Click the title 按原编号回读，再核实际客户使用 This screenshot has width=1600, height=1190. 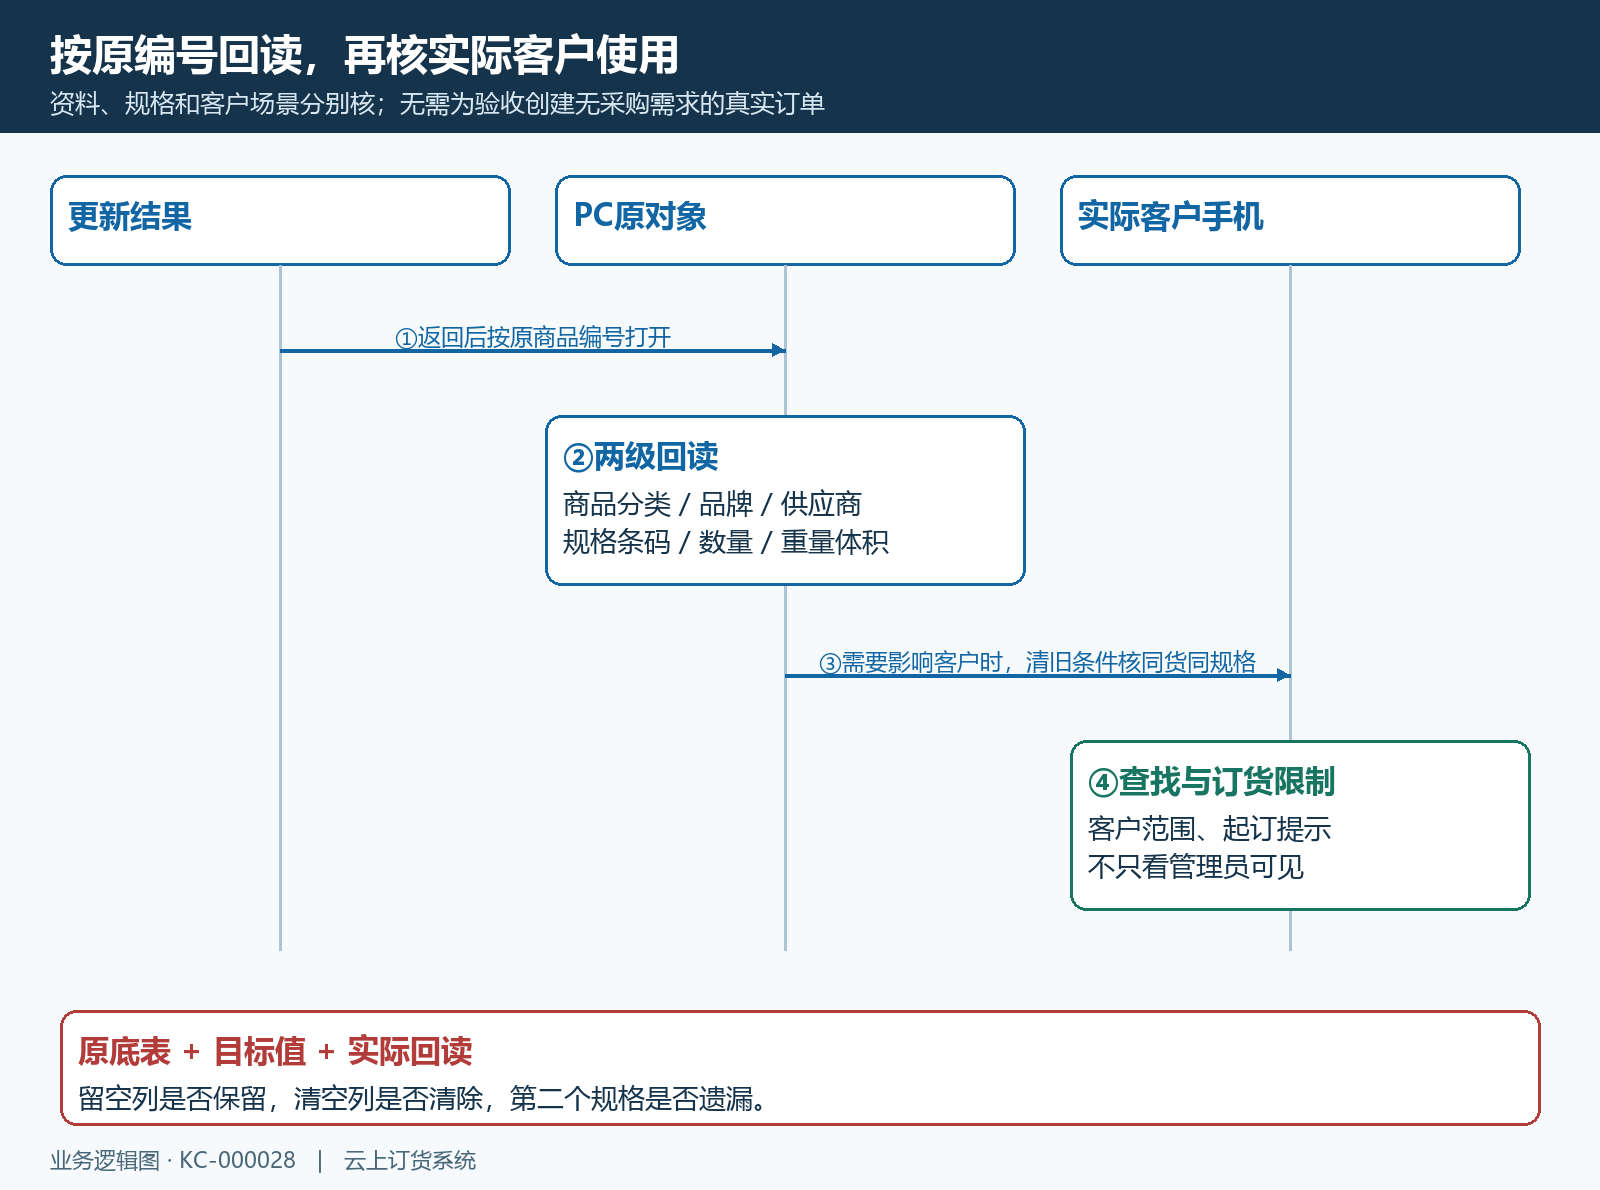click(x=364, y=55)
